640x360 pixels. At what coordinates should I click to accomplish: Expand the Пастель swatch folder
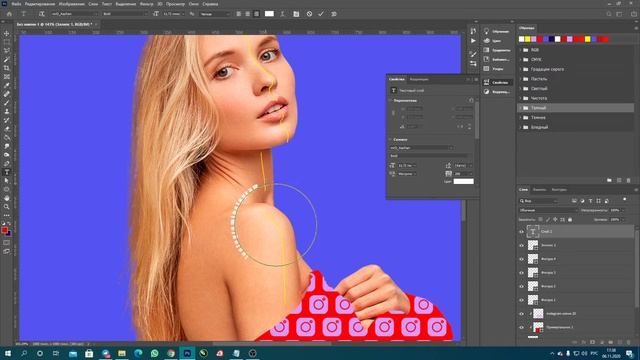pyautogui.click(x=520, y=79)
